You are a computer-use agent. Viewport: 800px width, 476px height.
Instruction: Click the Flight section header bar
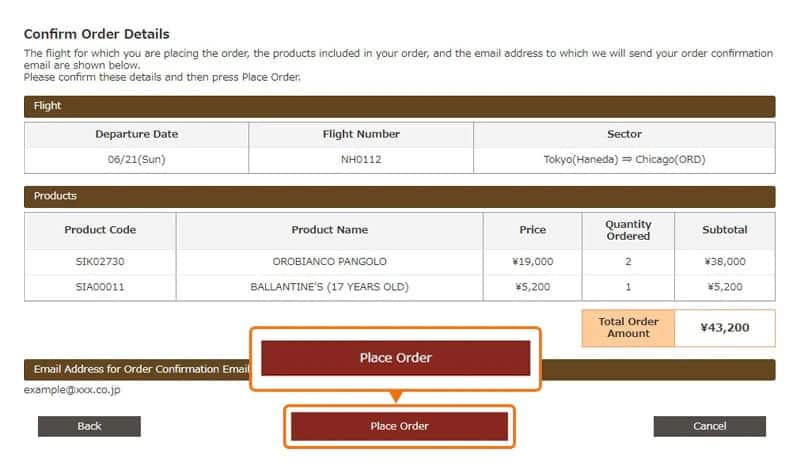[399, 106]
